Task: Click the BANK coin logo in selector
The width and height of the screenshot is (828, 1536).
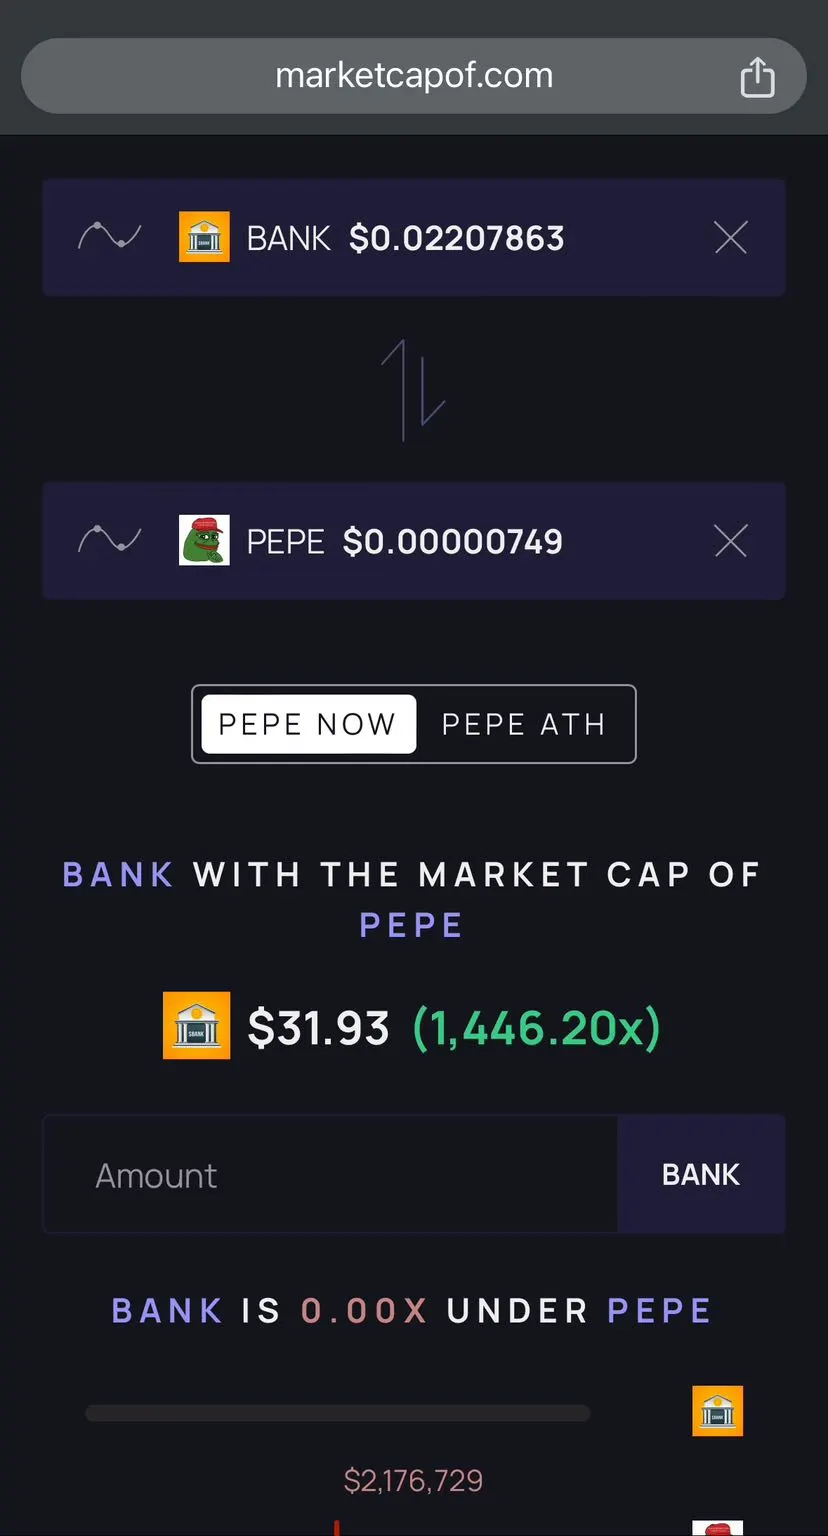Action: click(x=204, y=237)
